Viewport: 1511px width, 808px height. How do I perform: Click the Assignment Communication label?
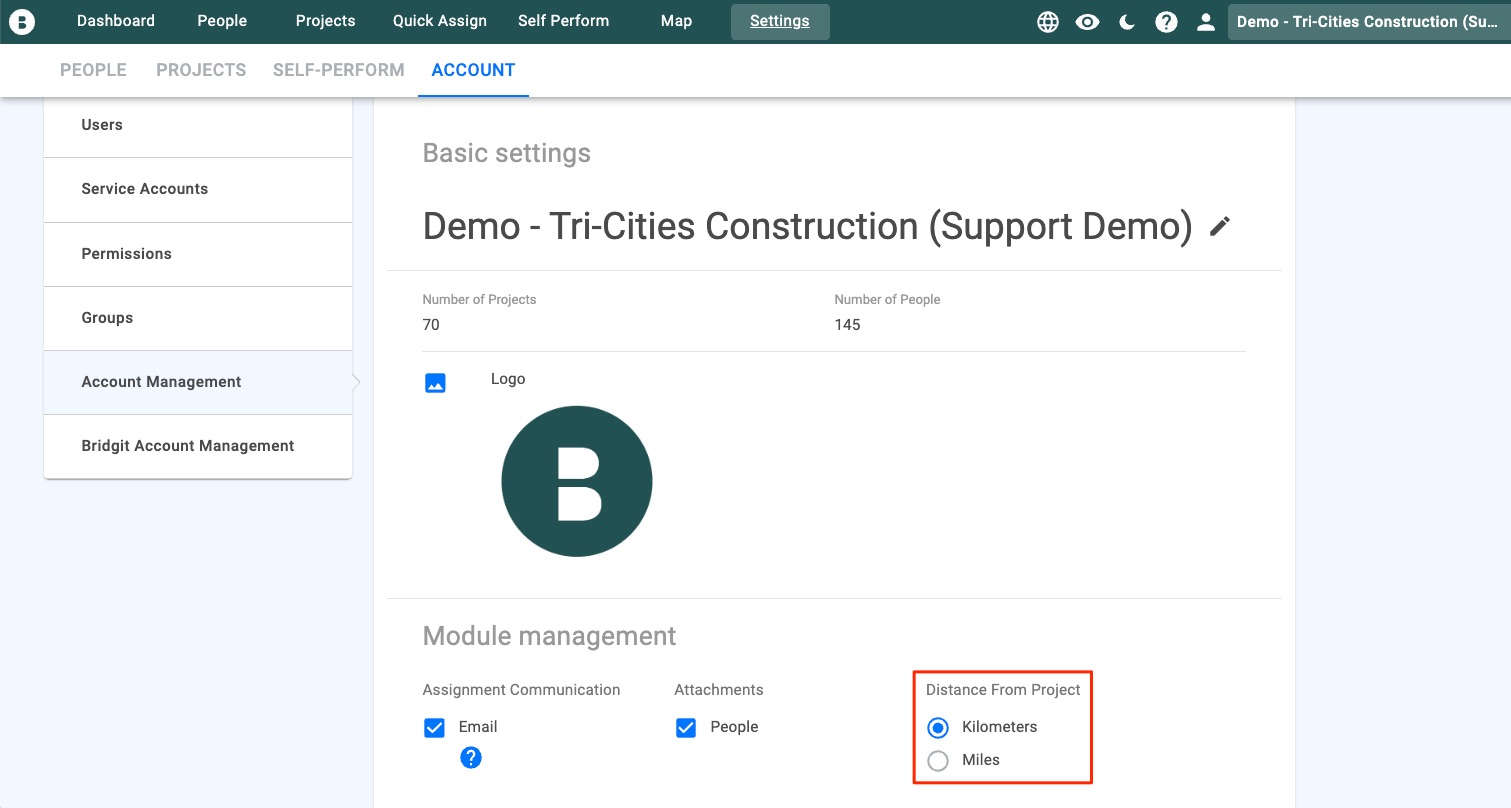coord(521,690)
